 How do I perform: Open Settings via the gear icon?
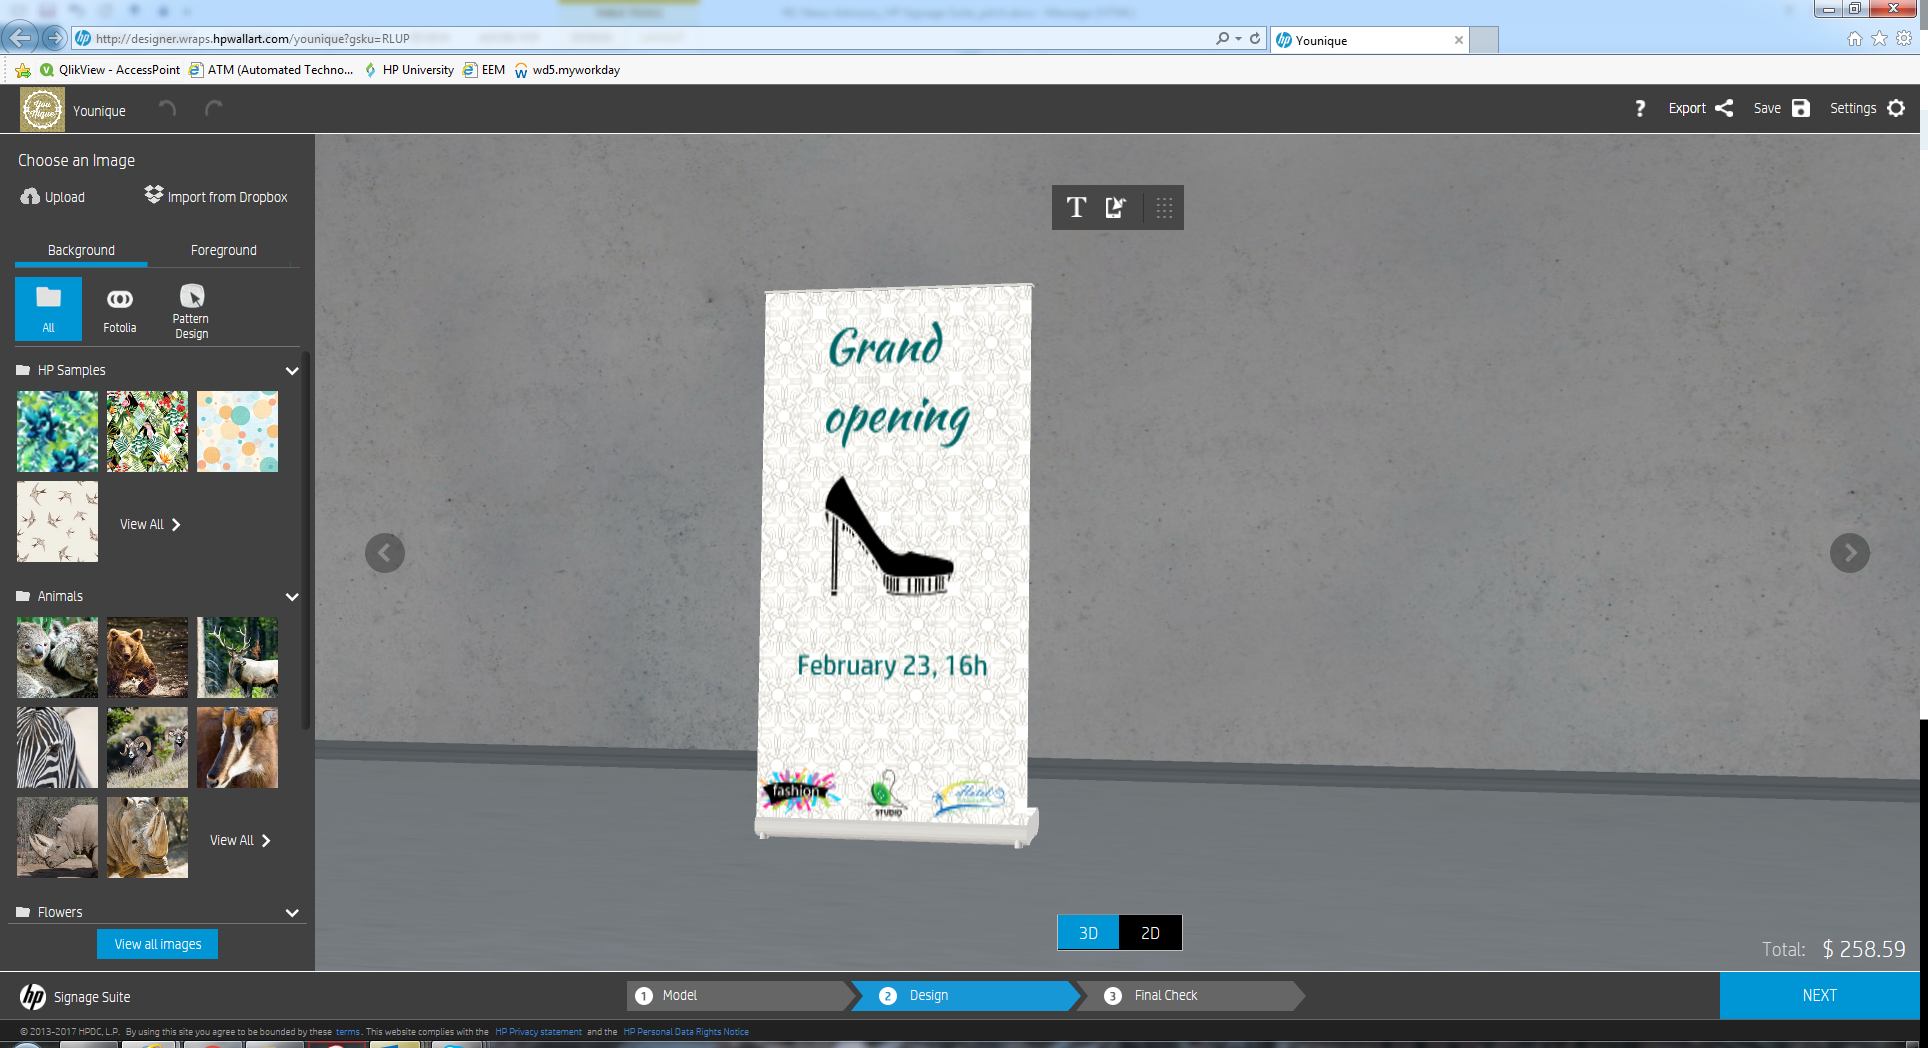click(x=1896, y=108)
